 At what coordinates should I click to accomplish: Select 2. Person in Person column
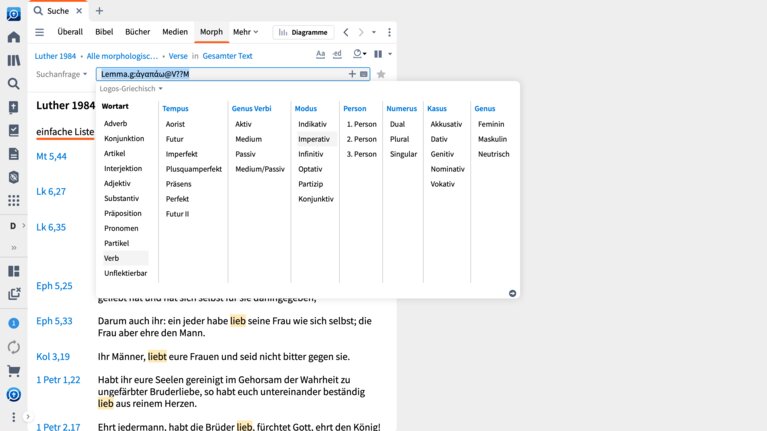(x=361, y=139)
